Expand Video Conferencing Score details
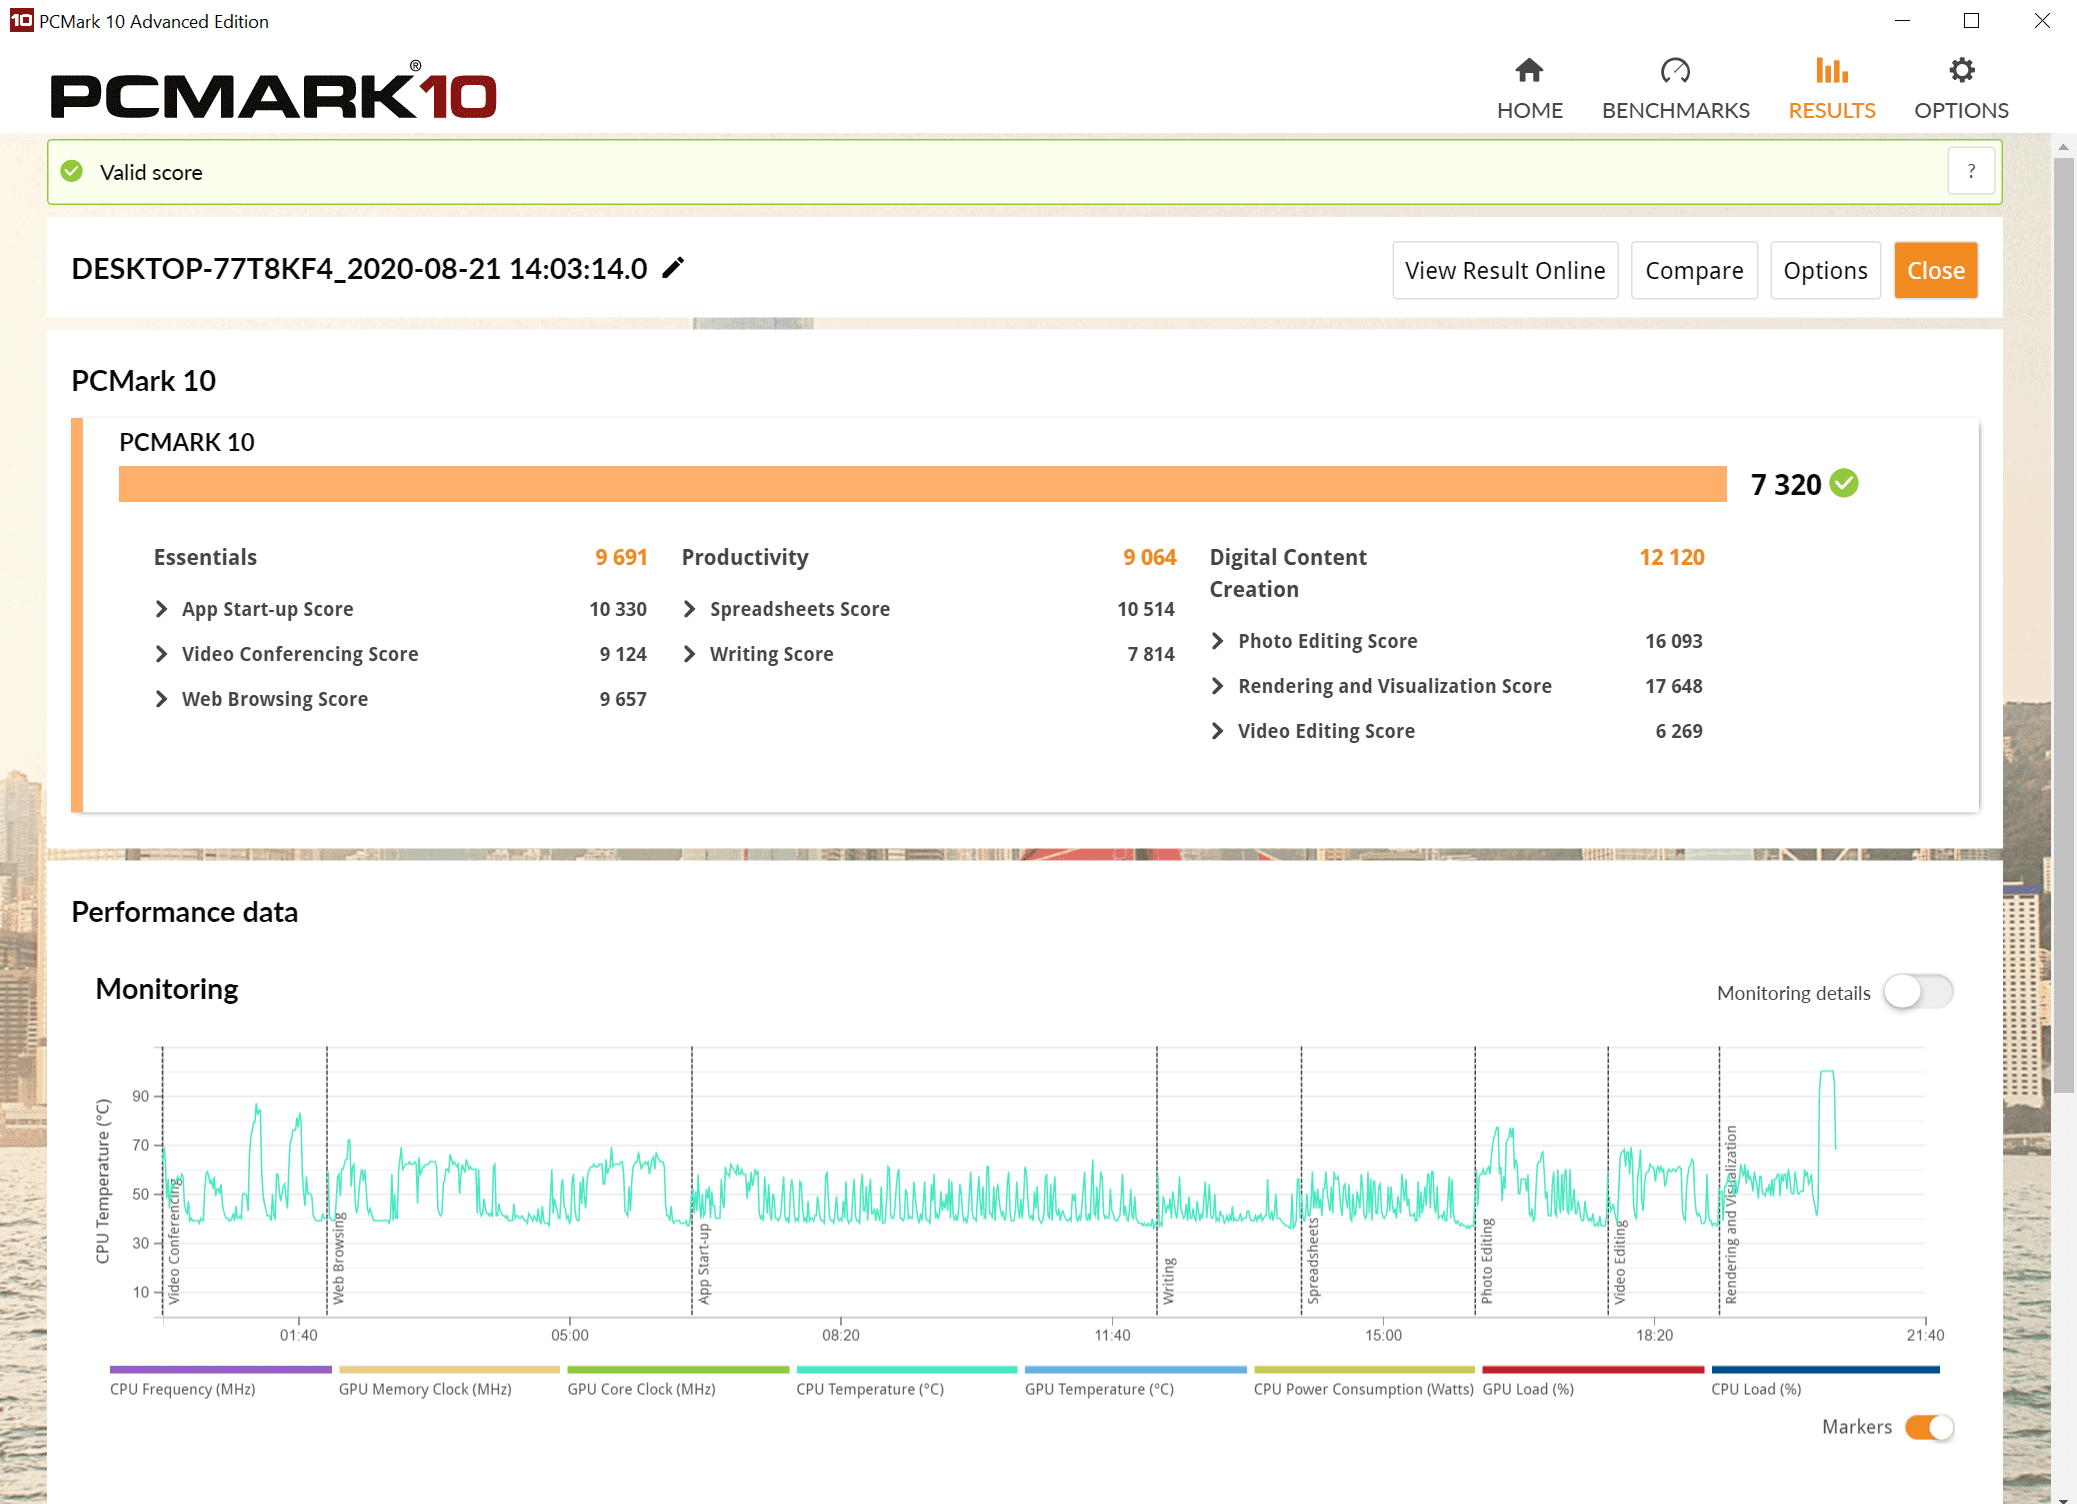Image resolution: width=2077 pixels, height=1504 pixels. 161,654
